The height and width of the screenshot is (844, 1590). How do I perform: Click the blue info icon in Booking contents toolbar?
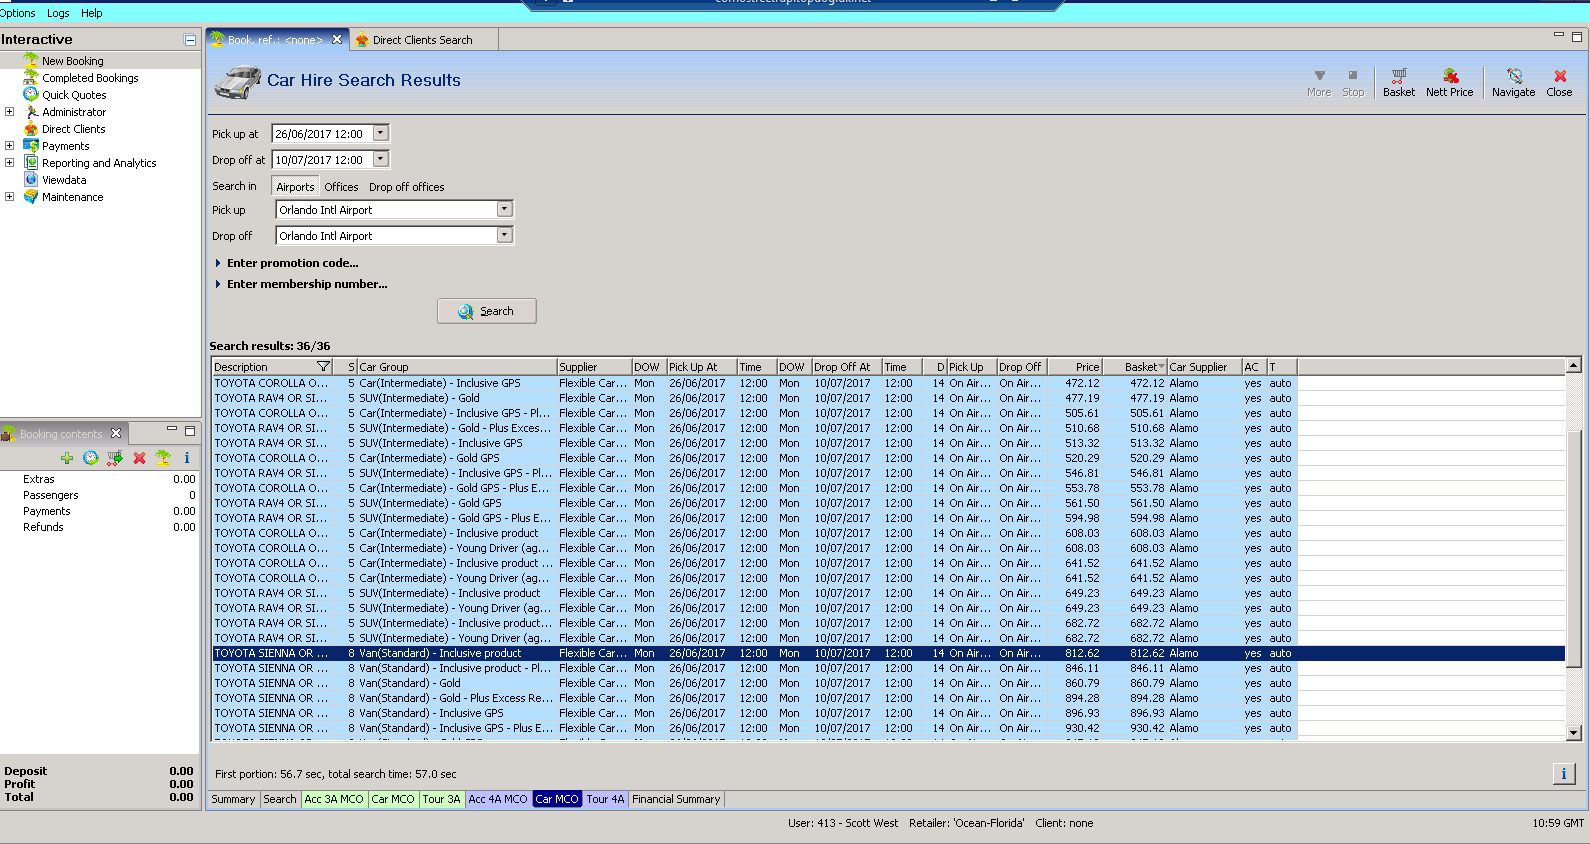pos(187,458)
